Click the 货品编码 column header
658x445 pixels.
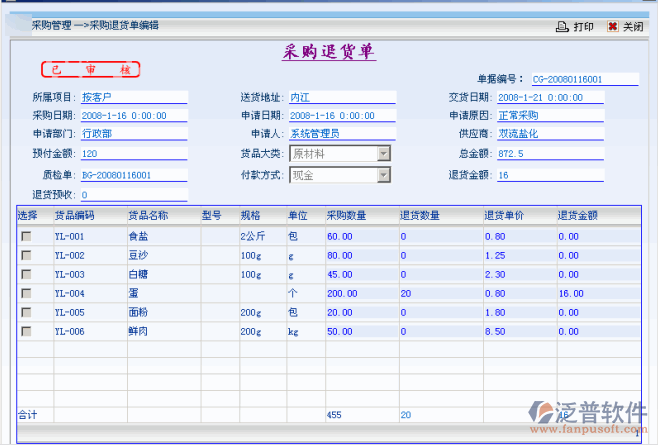click(x=74, y=215)
